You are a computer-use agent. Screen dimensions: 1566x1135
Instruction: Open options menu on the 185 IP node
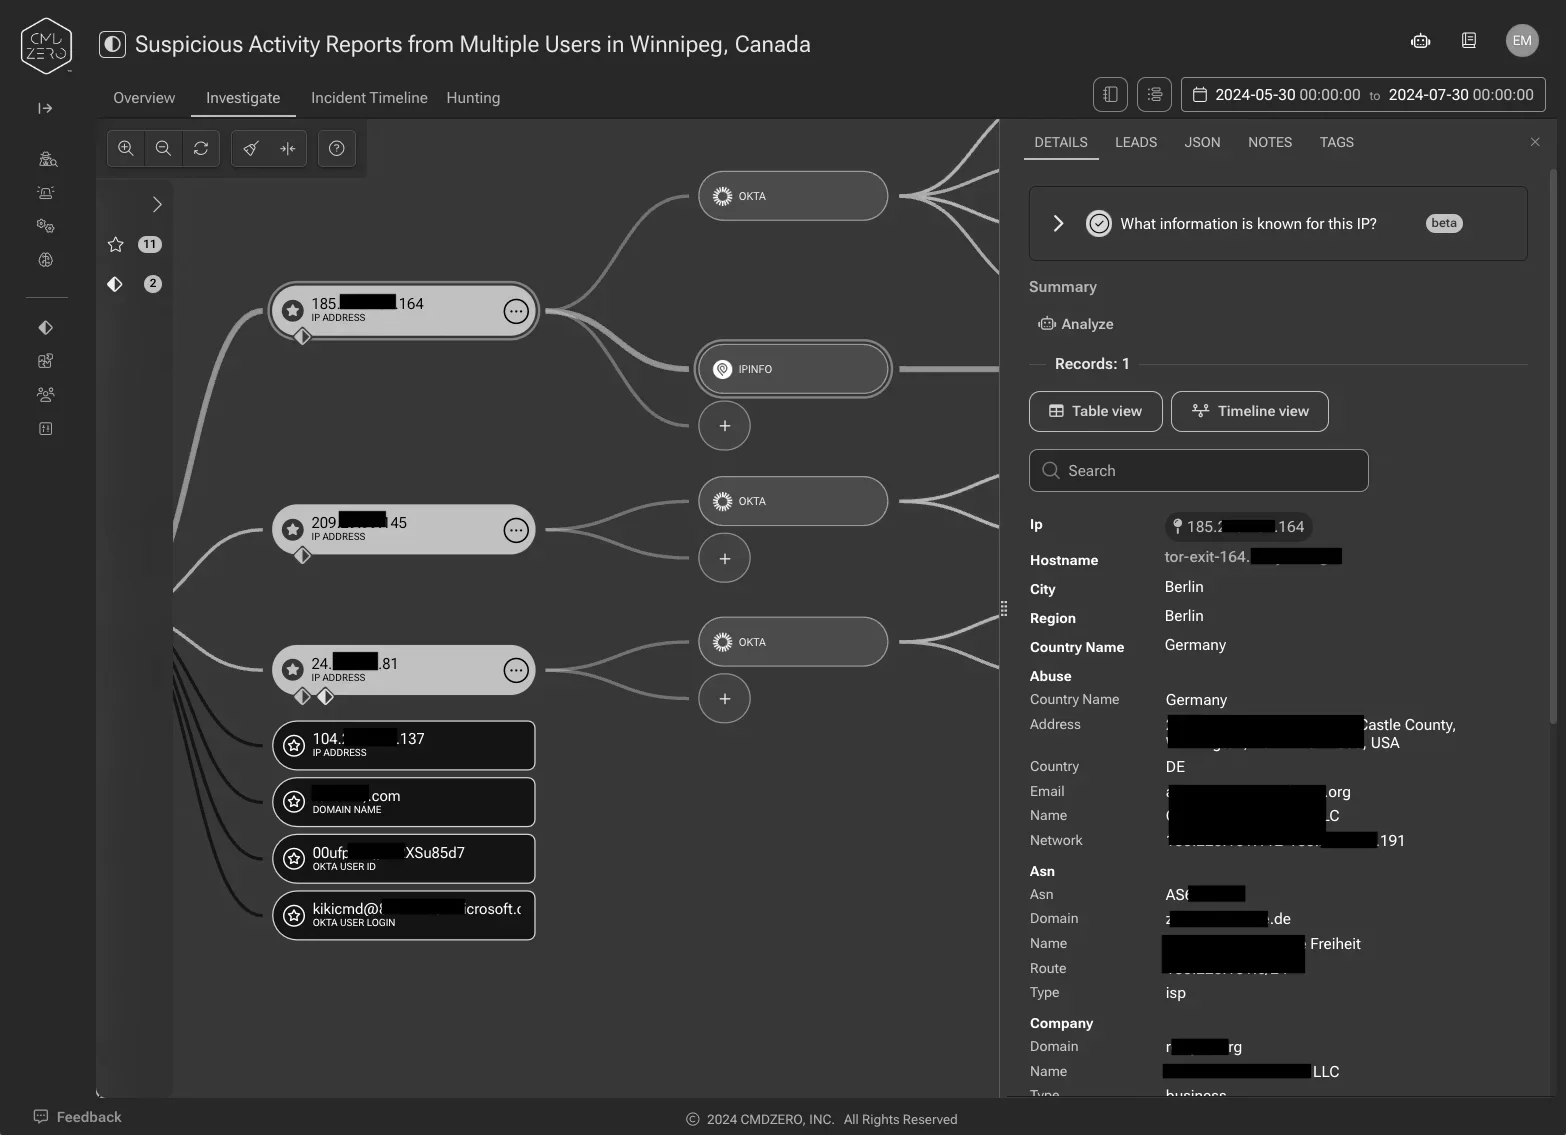pos(516,311)
